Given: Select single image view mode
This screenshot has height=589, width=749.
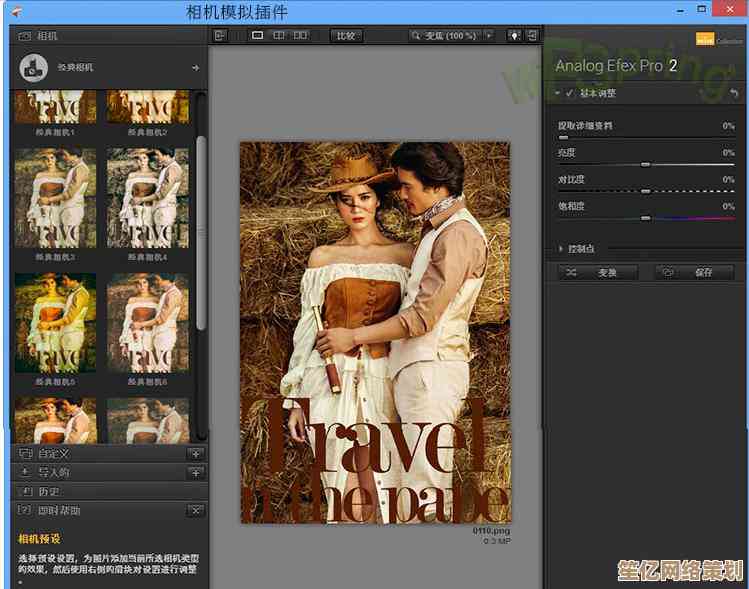Looking at the screenshot, I should point(257,35).
